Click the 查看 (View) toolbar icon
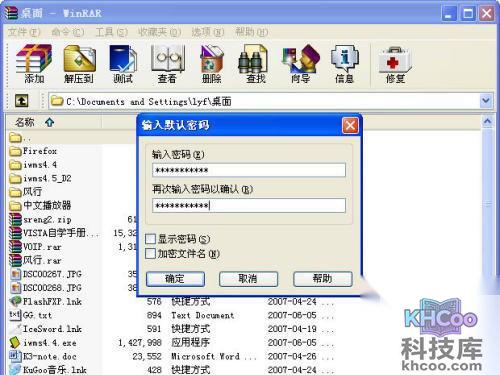Screen dimensions: 500x375 pyautogui.click(x=167, y=63)
